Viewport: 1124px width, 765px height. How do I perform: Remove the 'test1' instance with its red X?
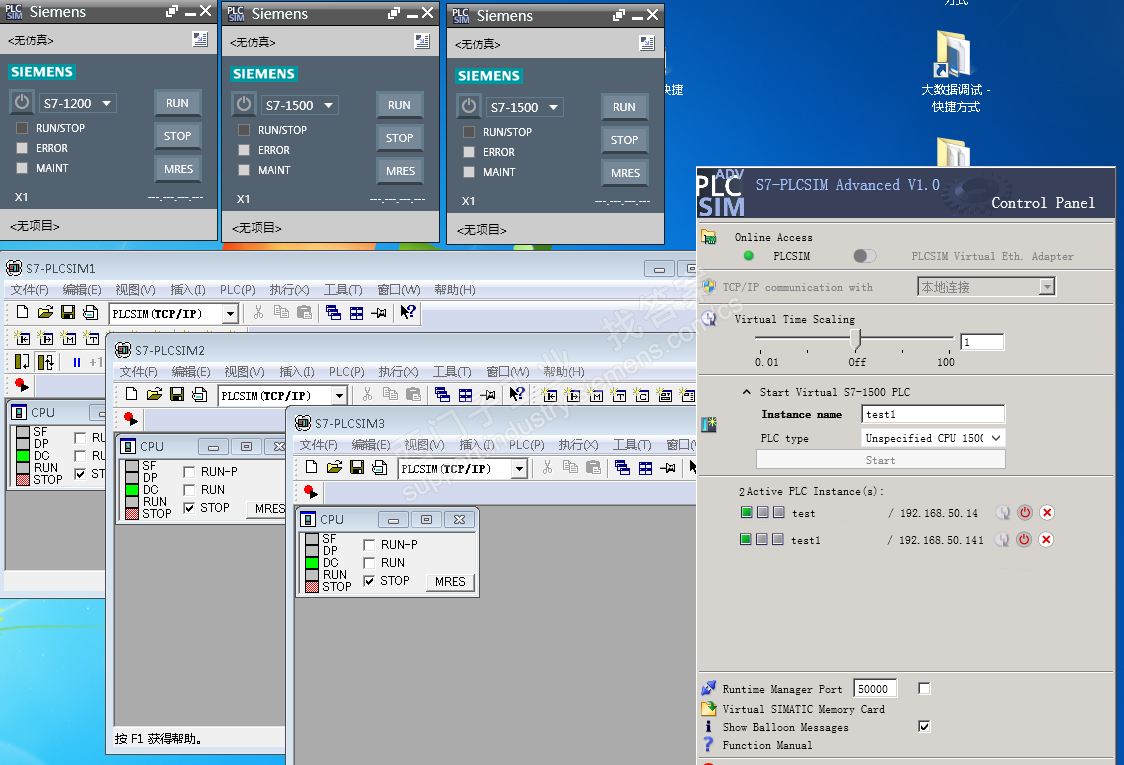(1047, 540)
